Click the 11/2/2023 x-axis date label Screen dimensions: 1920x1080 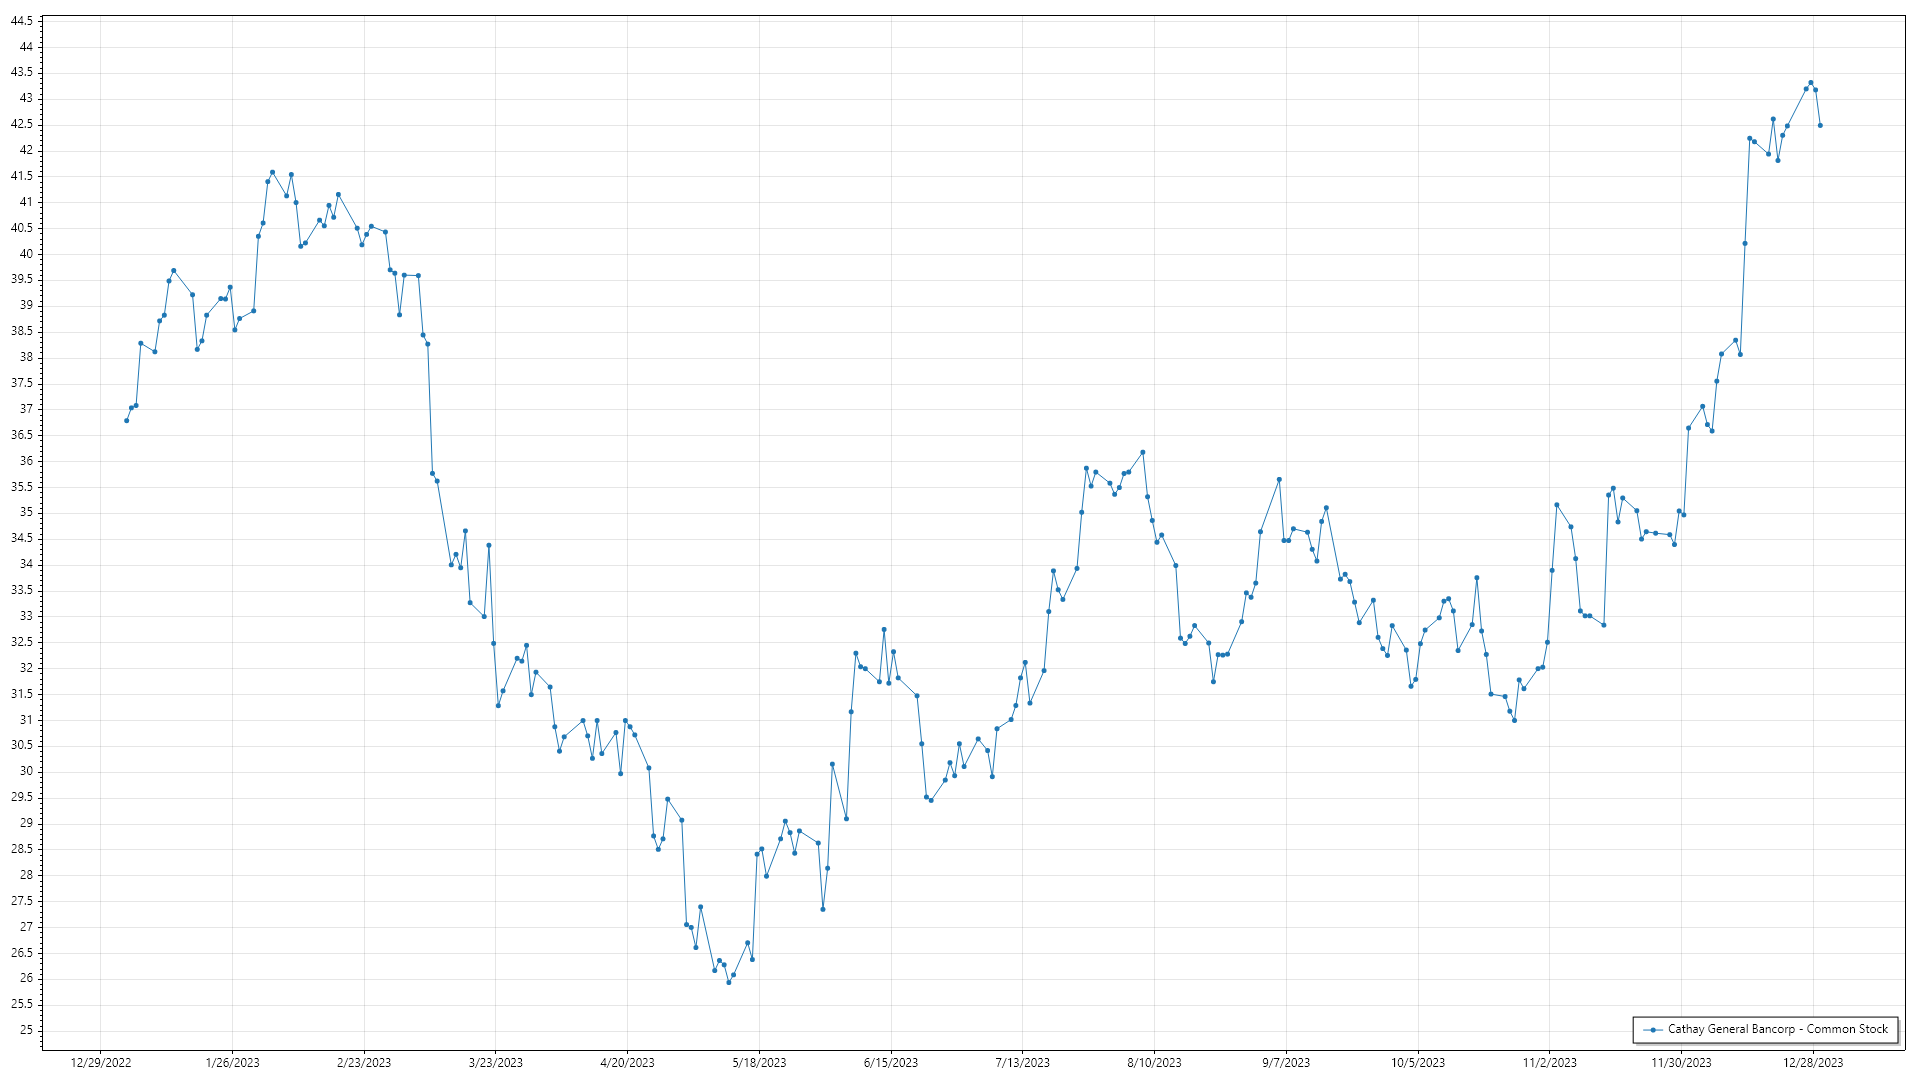[x=1550, y=1062]
